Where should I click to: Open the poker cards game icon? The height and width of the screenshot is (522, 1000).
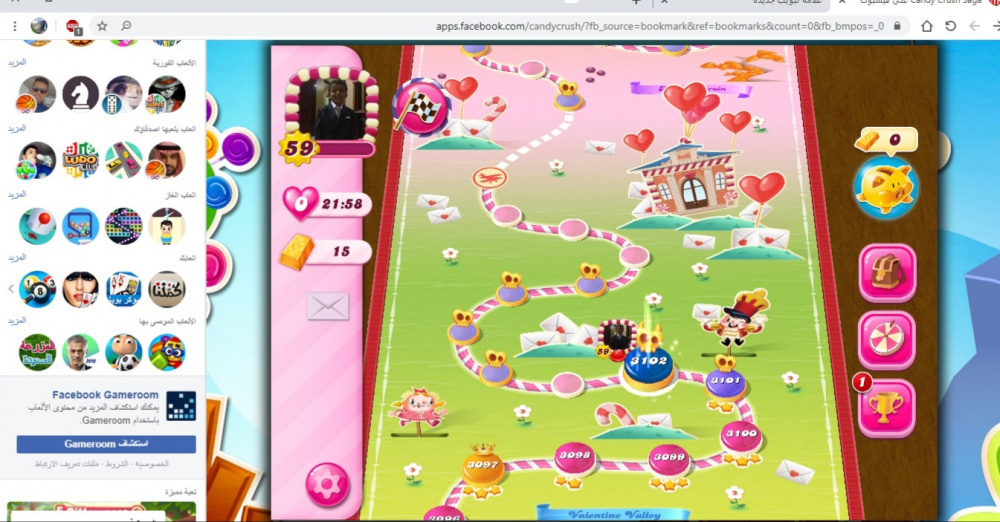[x=124, y=289]
